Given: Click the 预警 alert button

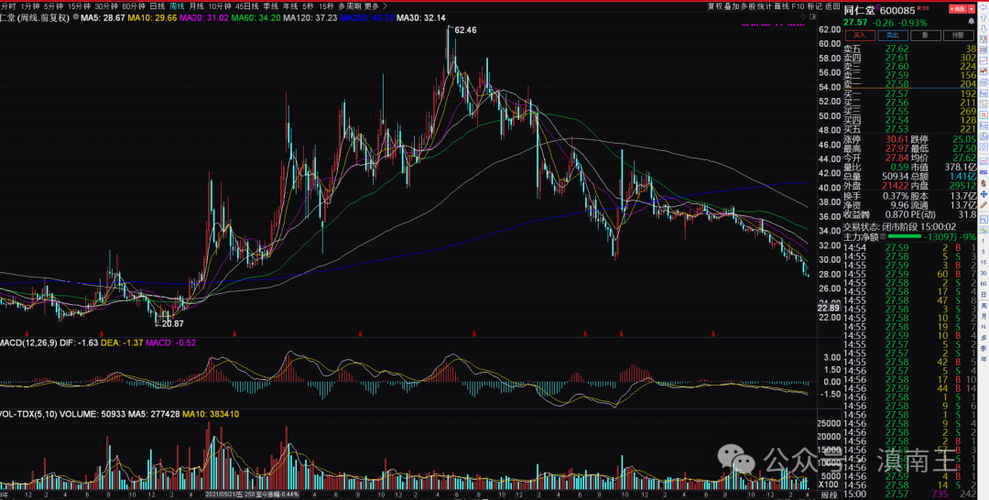Looking at the screenshot, I should coord(959,35).
